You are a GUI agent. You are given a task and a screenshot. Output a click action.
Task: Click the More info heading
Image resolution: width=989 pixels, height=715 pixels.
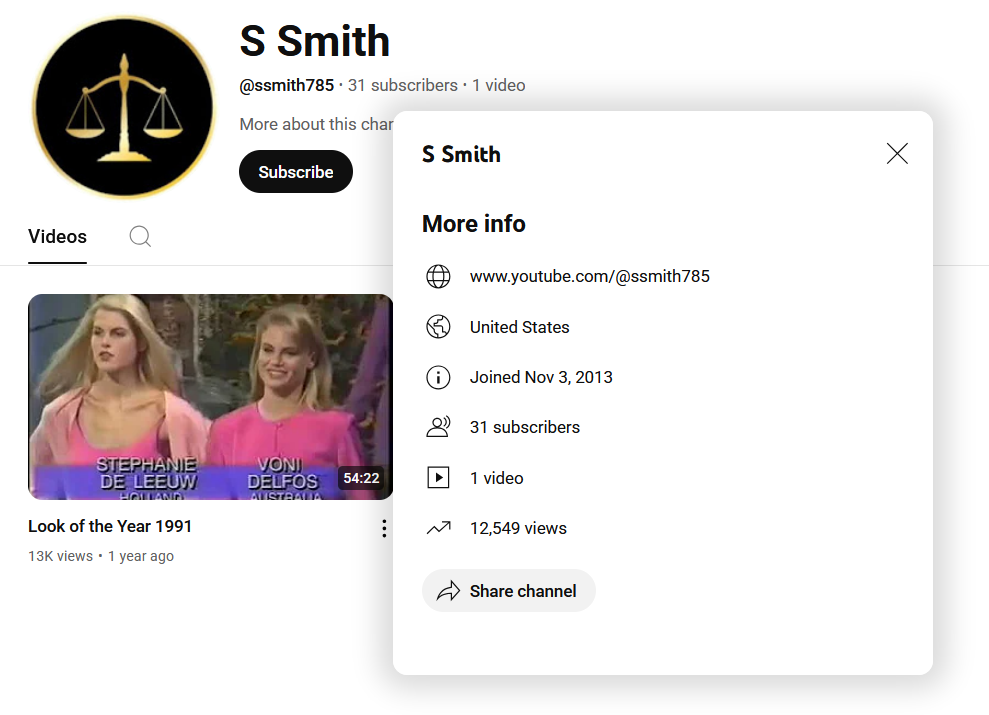click(474, 224)
